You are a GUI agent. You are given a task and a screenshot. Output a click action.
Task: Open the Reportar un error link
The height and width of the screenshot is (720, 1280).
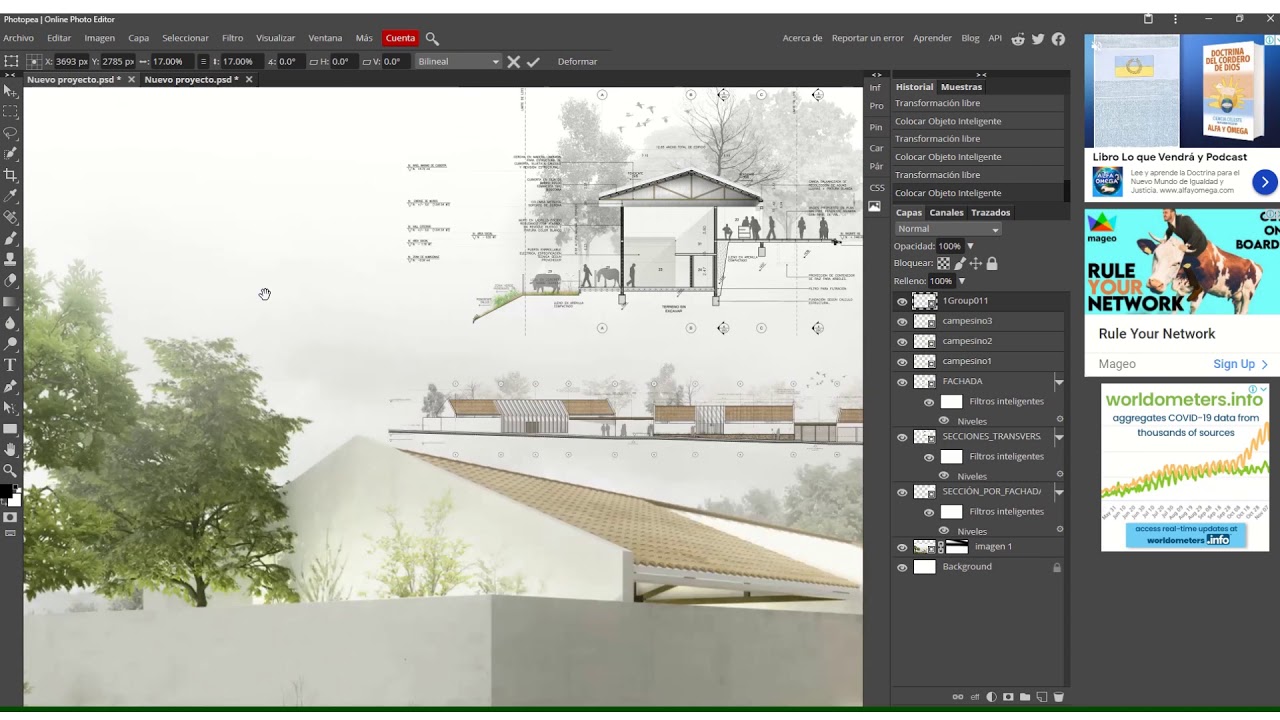tap(867, 38)
